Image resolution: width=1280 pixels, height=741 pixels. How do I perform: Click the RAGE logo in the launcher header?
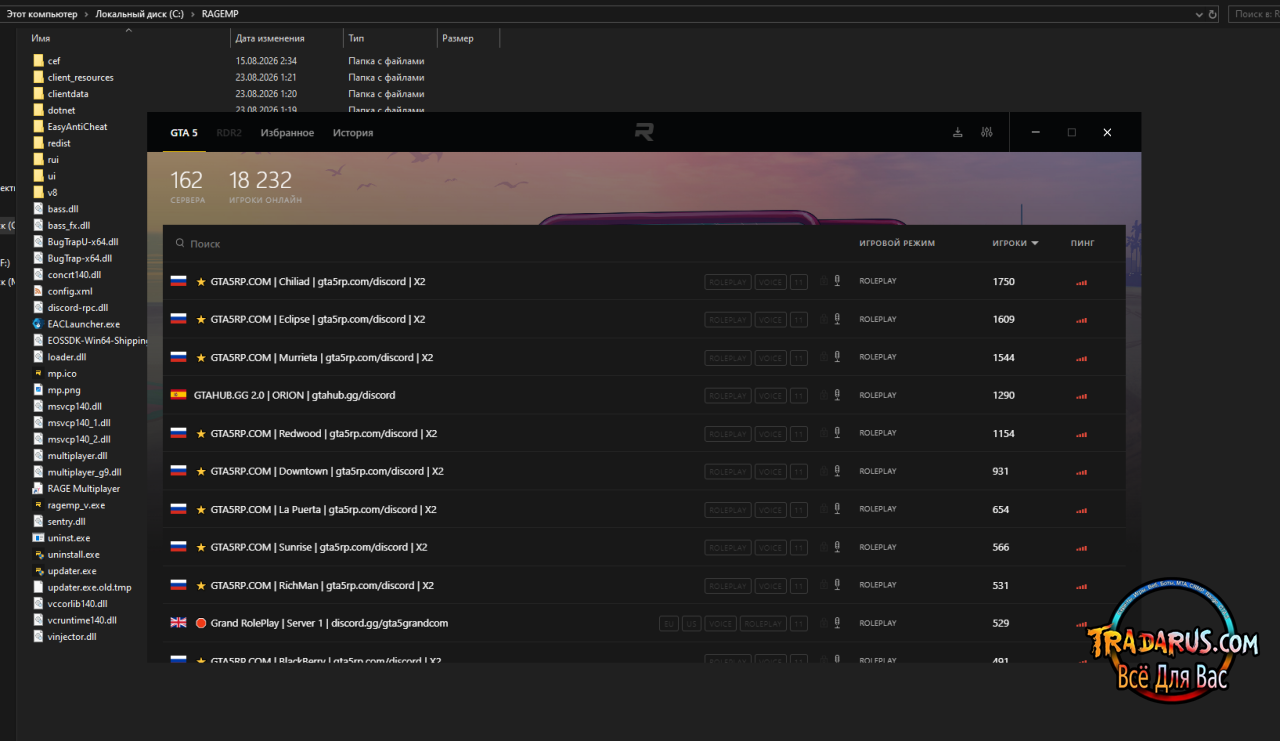coord(644,132)
